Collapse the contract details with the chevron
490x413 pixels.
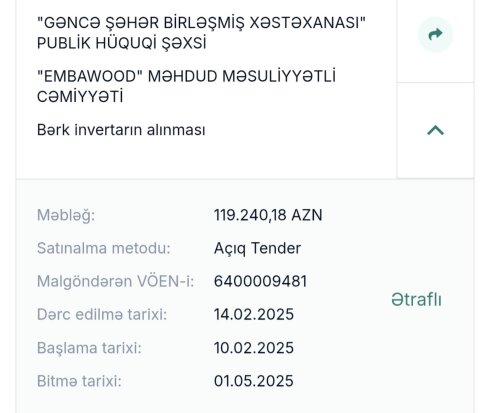tap(435, 130)
